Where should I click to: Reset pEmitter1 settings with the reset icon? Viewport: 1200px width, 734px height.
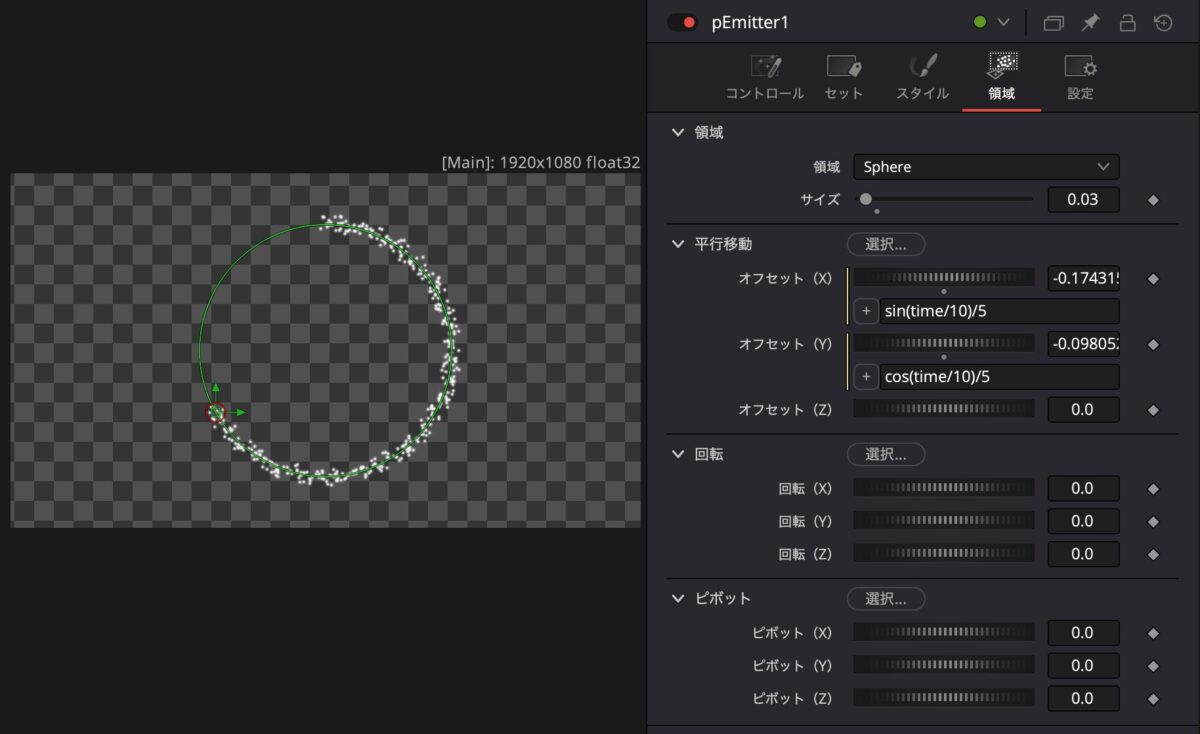click(x=1163, y=22)
